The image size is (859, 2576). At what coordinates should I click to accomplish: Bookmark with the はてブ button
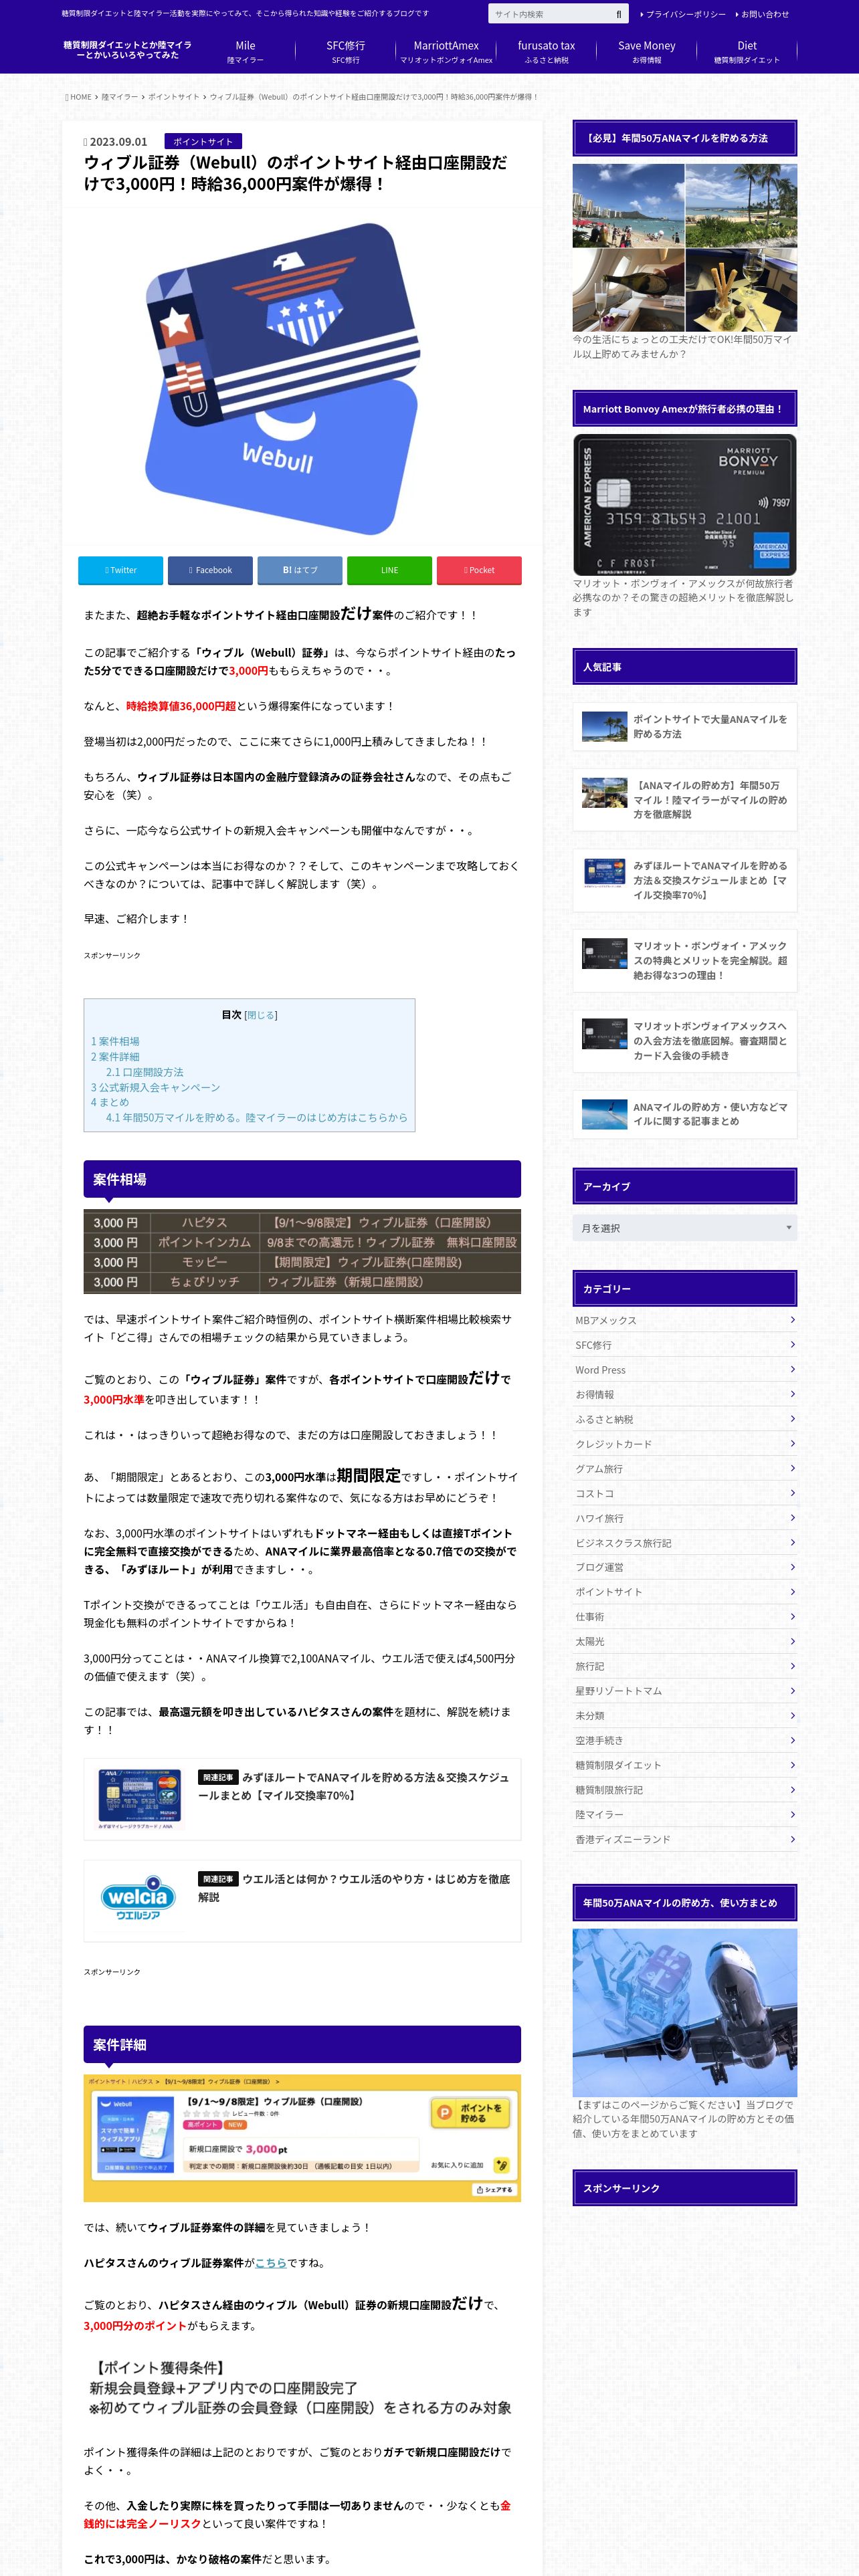[x=300, y=570]
